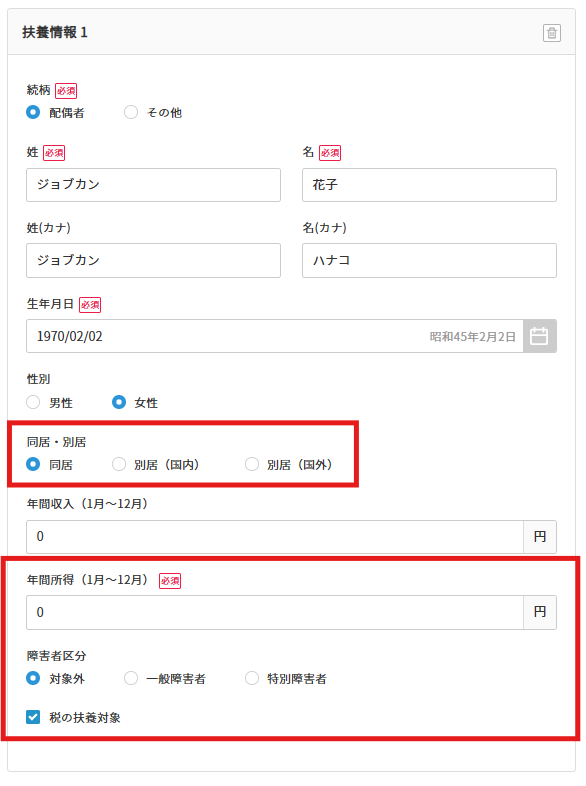The width and height of the screenshot is (586, 786).
Task: Select 配偶者 relationship radio button
Action: pos(33,112)
